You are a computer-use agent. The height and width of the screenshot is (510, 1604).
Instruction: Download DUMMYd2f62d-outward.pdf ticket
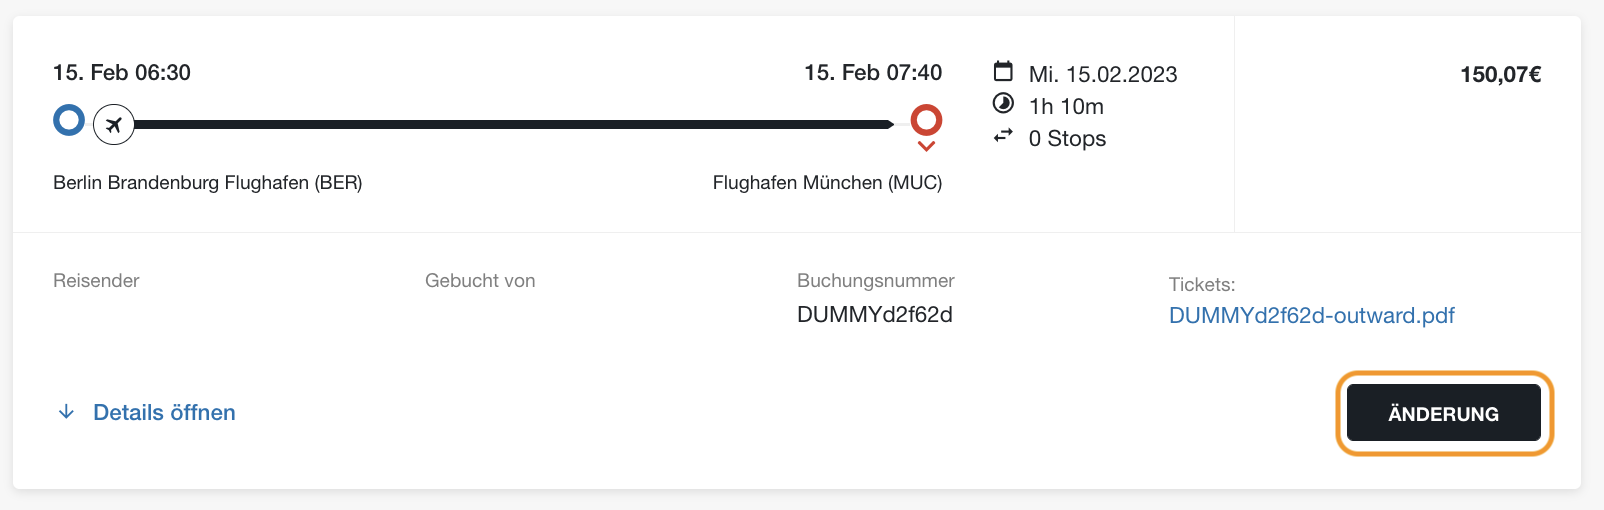coord(1312,316)
